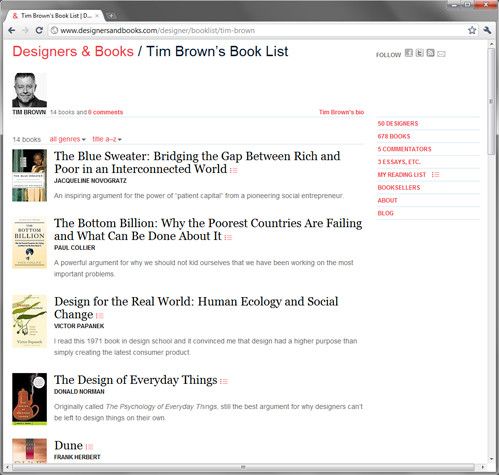Click the site icon in the address bar
499x475 pixels.
[54, 31]
